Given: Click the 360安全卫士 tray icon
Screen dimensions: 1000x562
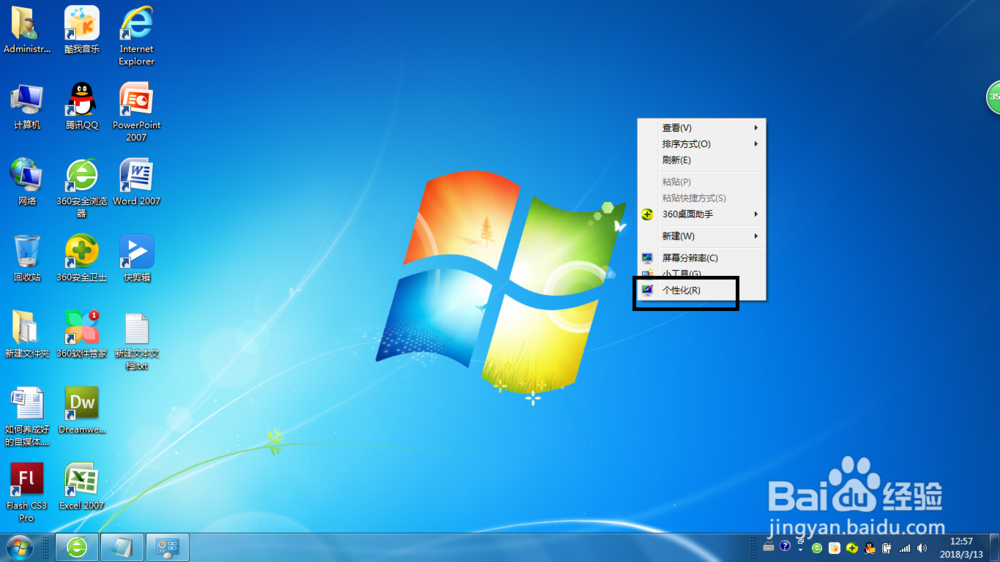Looking at the screenshot, I should point(852,548).
